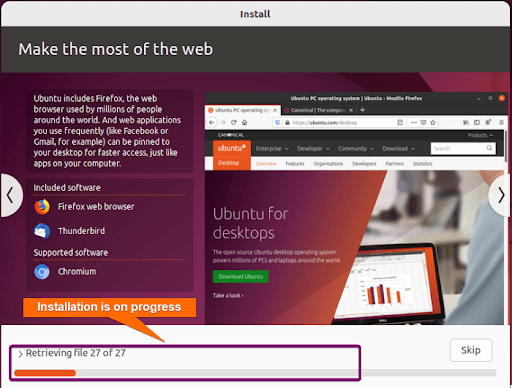Click the 'Supported software' heading
Image resolution: width=512 pixels, height=388 pixels.
71,252
